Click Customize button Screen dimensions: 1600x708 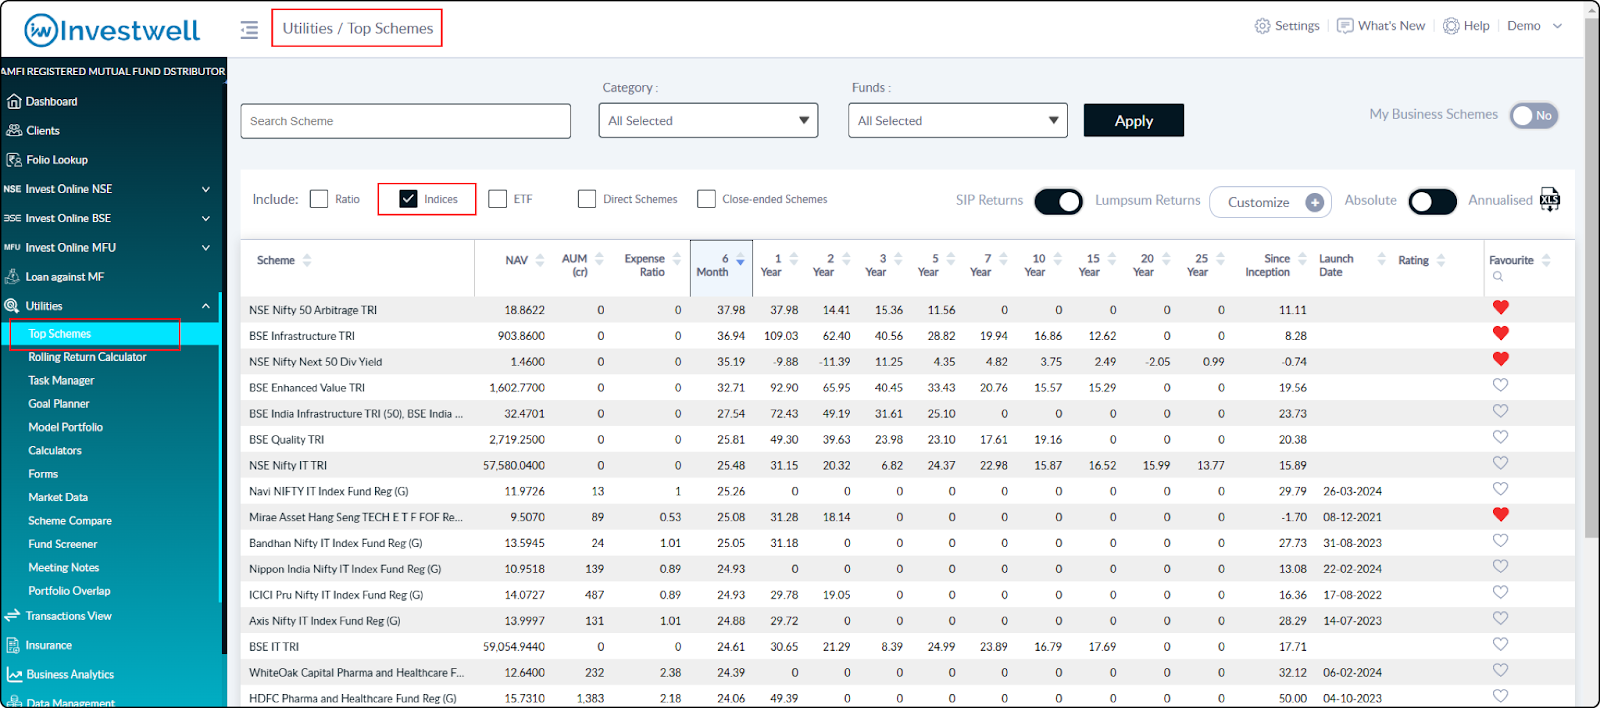tap(1270, 203)
